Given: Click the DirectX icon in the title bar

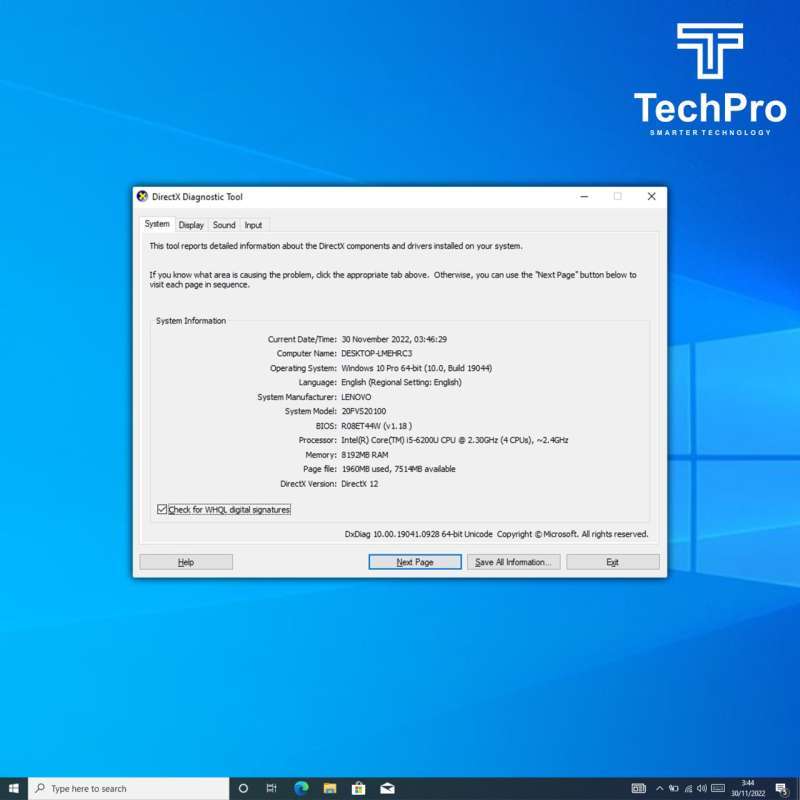Looking at the screenshot, I should pyautogui.click(x=142, y=196).
